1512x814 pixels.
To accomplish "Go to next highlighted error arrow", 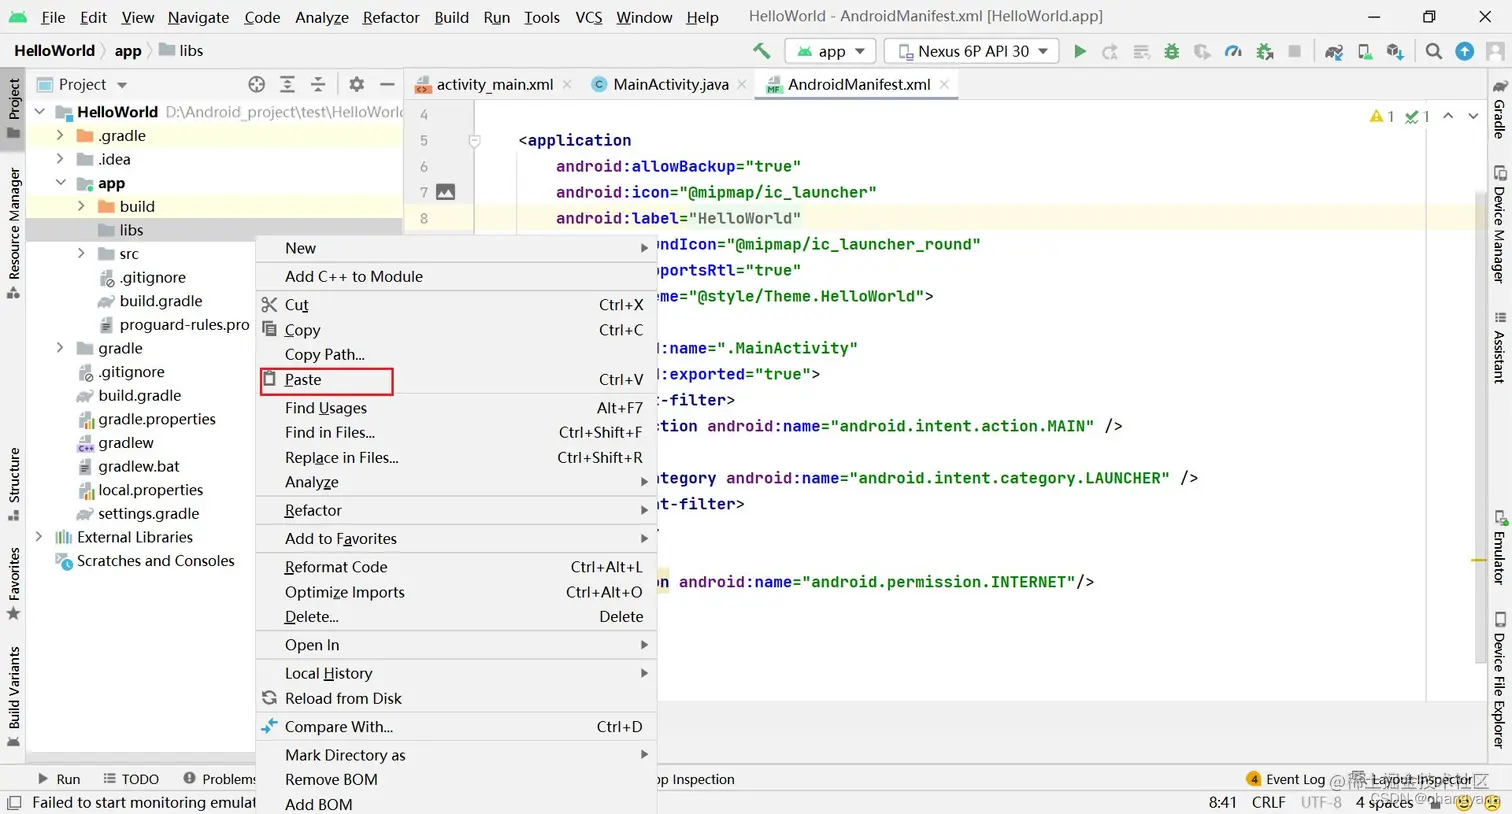I will [1473, 116].
